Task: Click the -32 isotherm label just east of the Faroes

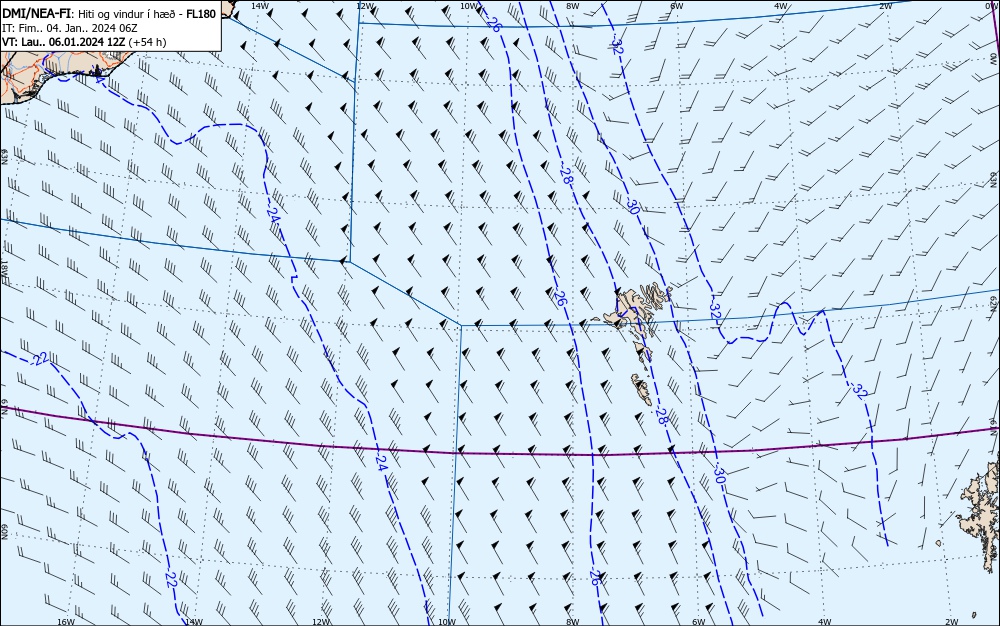Action: click(714, 309)
